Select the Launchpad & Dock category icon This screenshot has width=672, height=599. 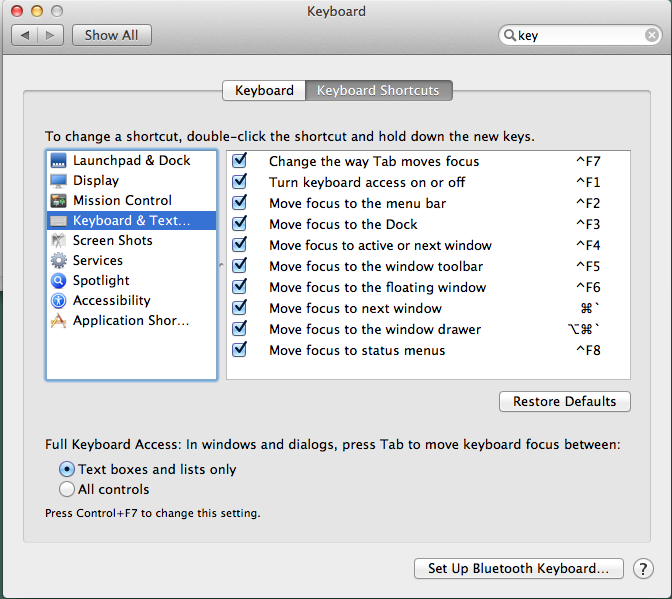(58, 161)
